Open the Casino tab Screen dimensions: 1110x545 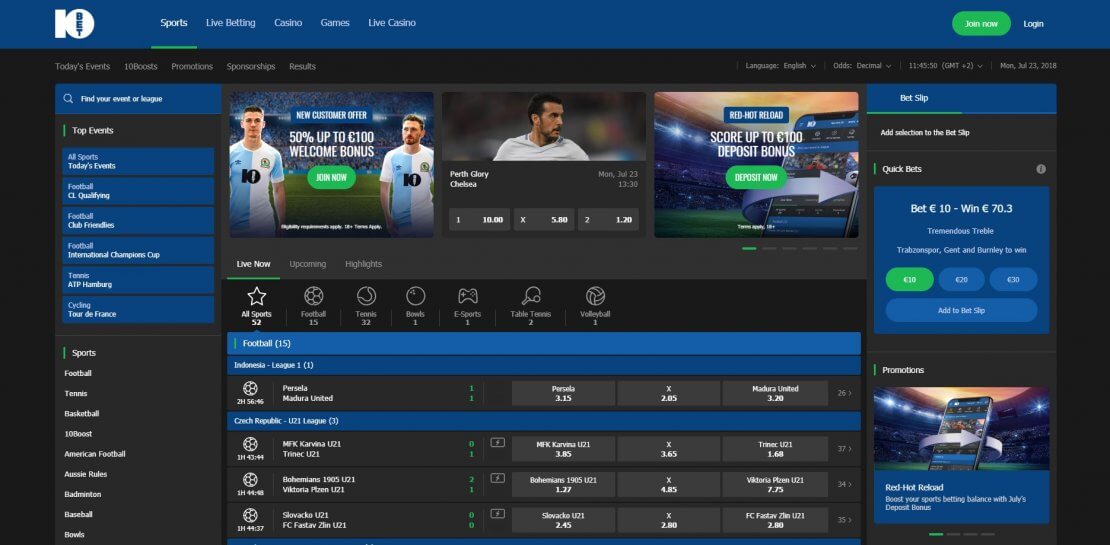[288, 23]
